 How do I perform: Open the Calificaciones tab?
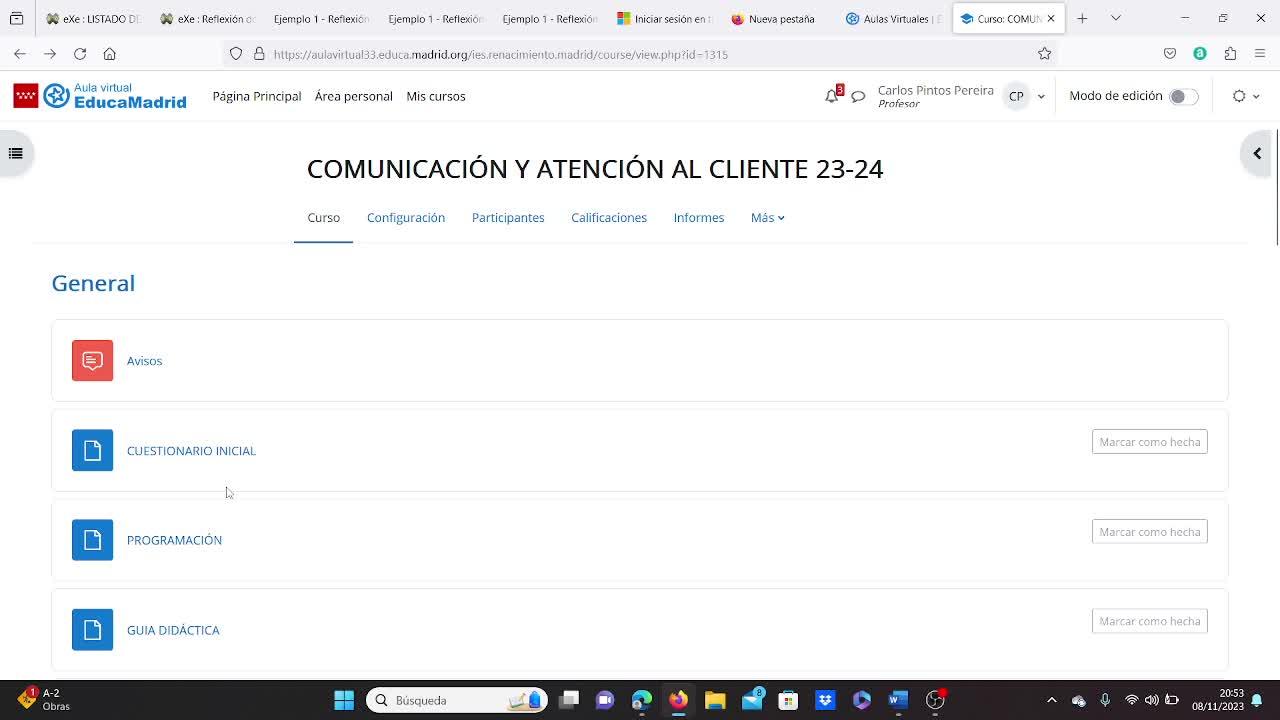click(609, 217)
